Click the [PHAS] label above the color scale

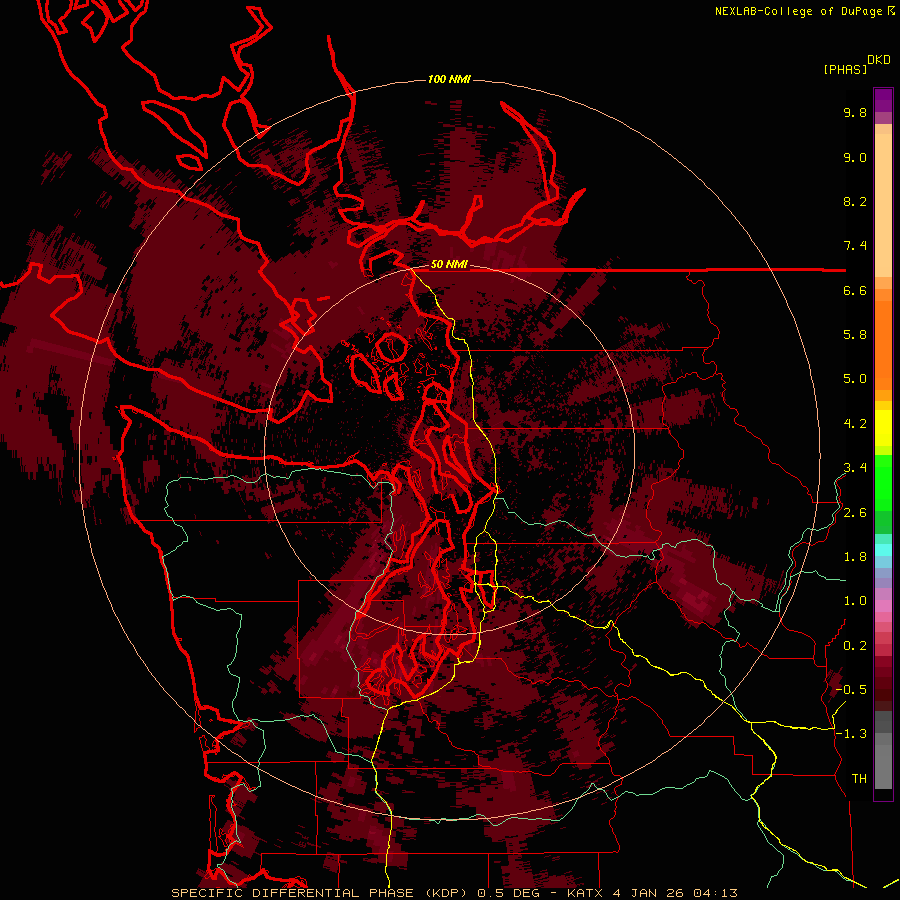pyautogui.click(x=845, y=70)
